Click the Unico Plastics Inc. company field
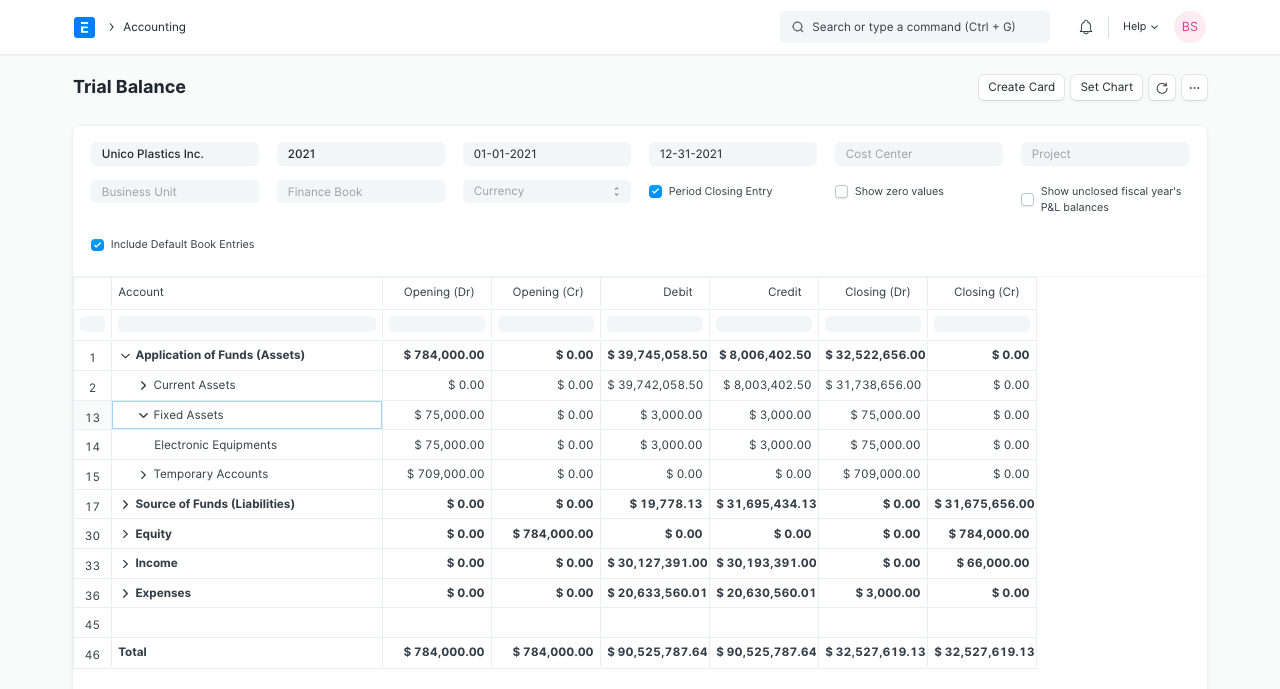The height and width of the screenshot is (689, 1280). [x=174, y=153]
